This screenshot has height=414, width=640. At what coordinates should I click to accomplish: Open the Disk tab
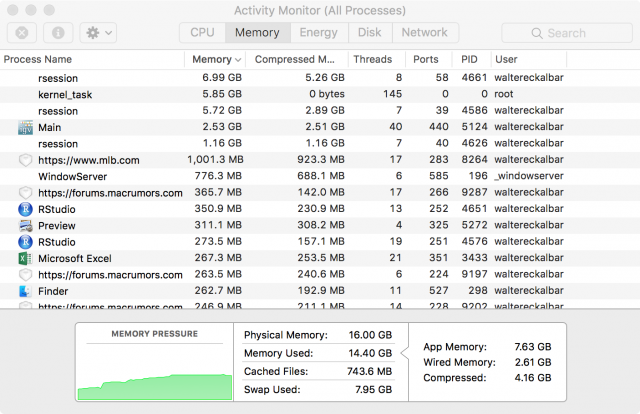point(369,32)
